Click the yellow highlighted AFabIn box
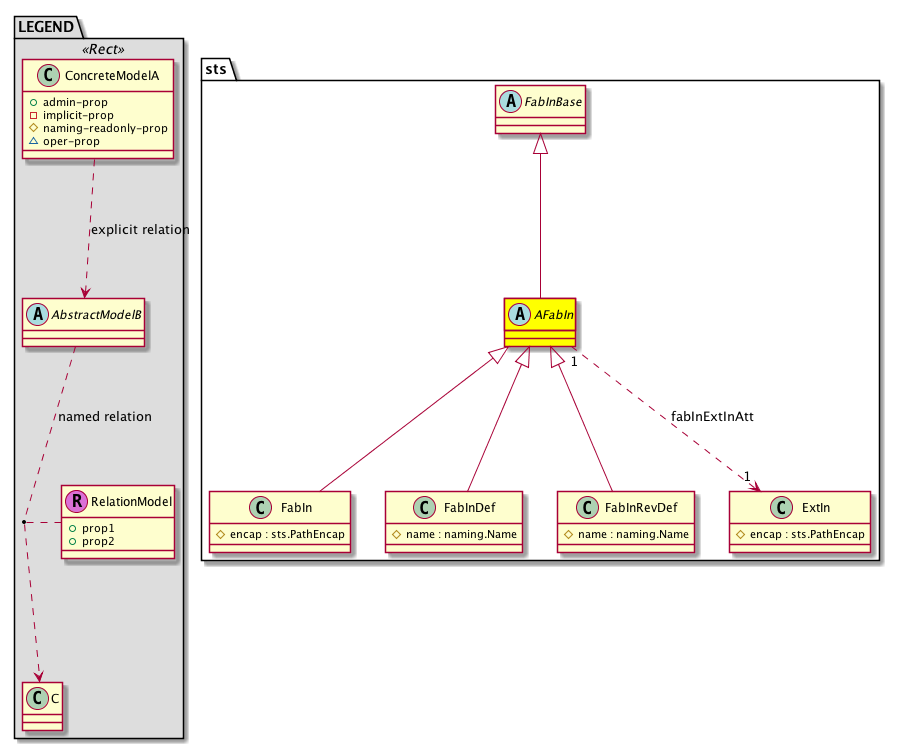 pos(540,322)
